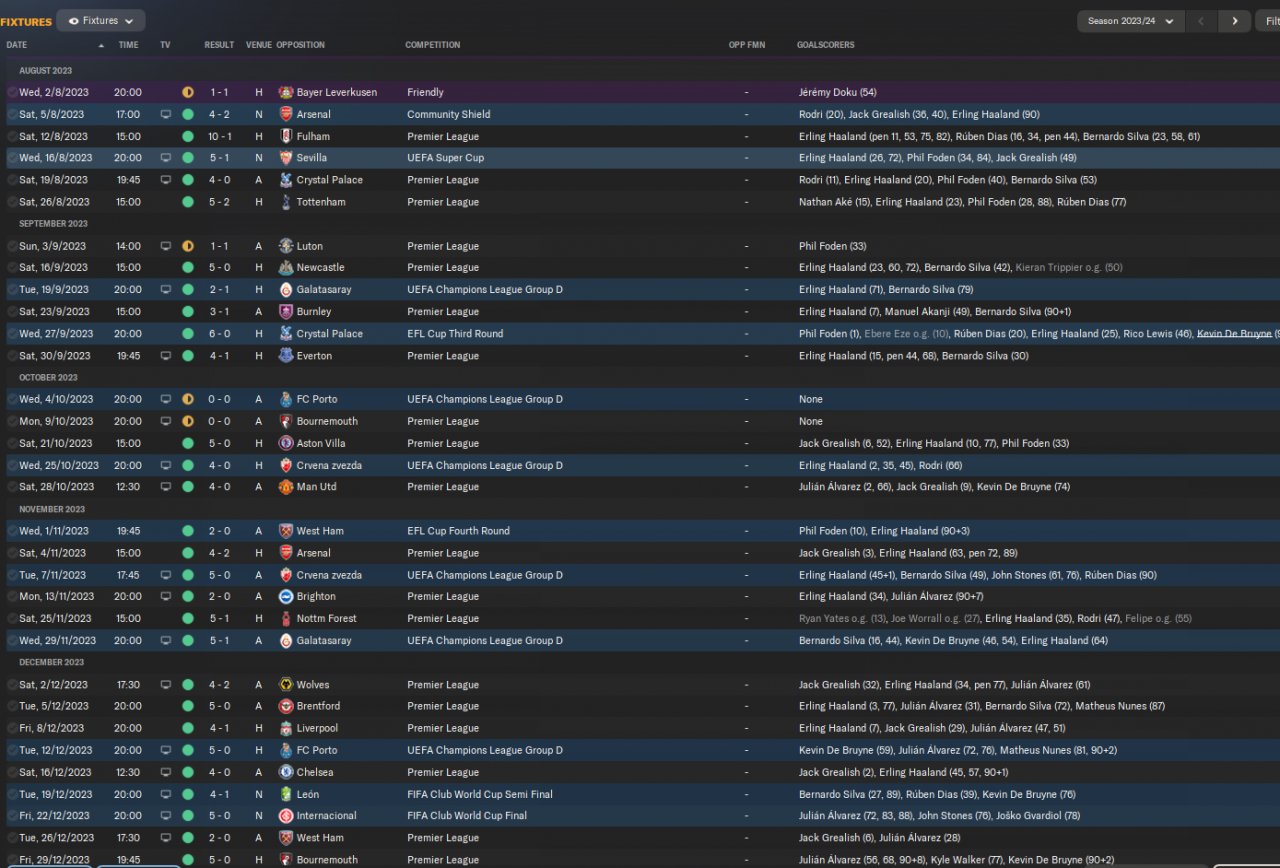Viewport: 1280px width, 868px height.
Task: Open the Nottm Forest team link
Action: pyautogui.click(x=326, y=618)
